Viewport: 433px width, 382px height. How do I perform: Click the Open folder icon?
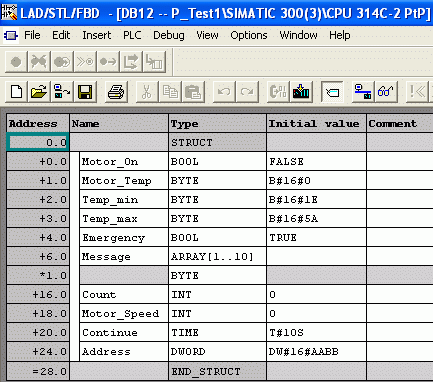coord(39,91)
